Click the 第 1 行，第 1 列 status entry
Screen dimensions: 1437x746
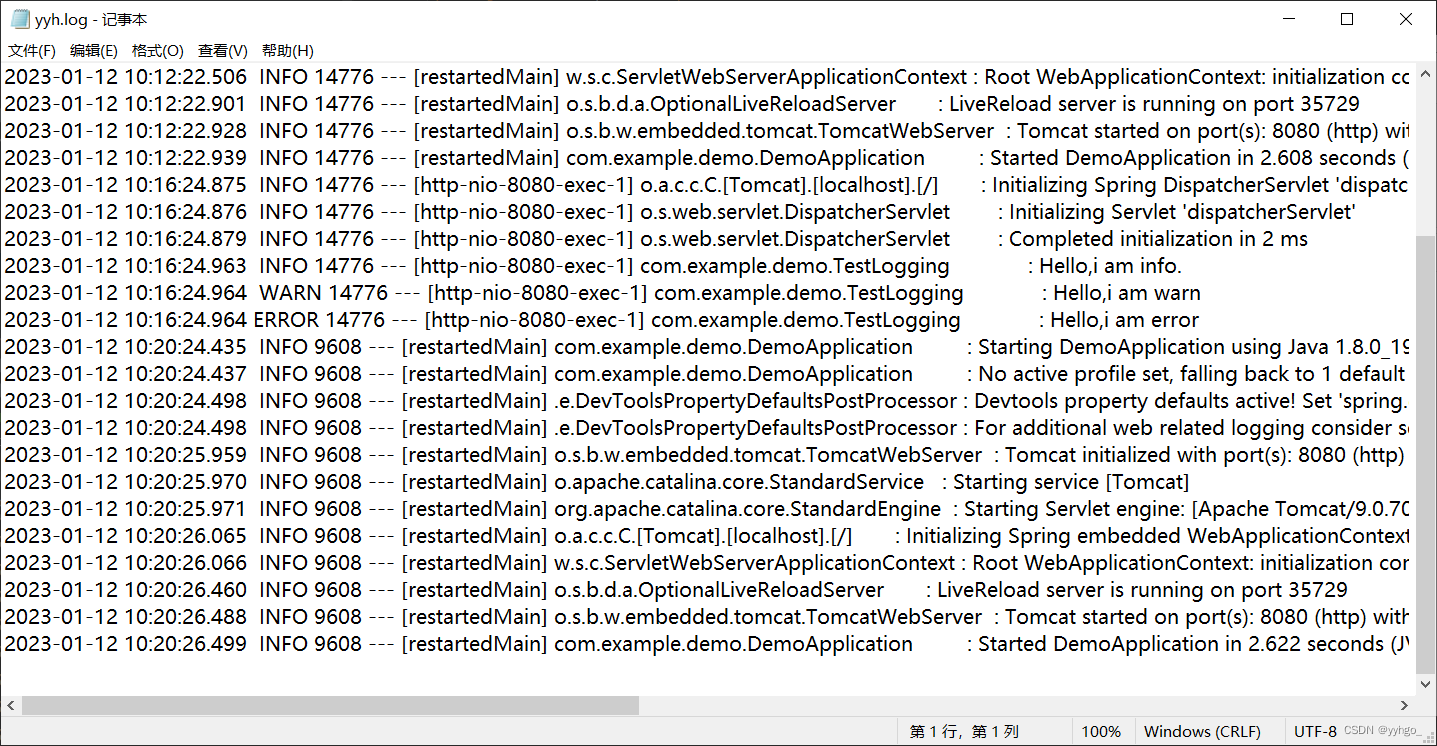click(x=964, y=732)
